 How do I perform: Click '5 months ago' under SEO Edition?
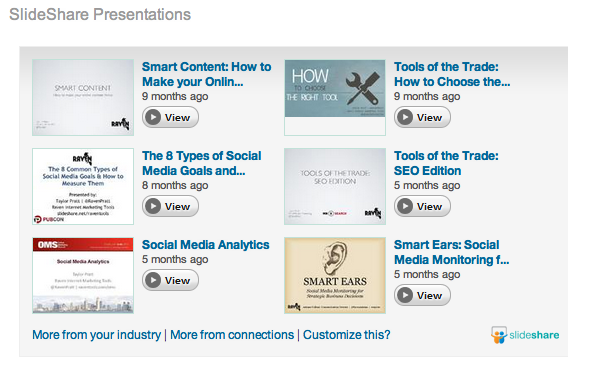427,186
